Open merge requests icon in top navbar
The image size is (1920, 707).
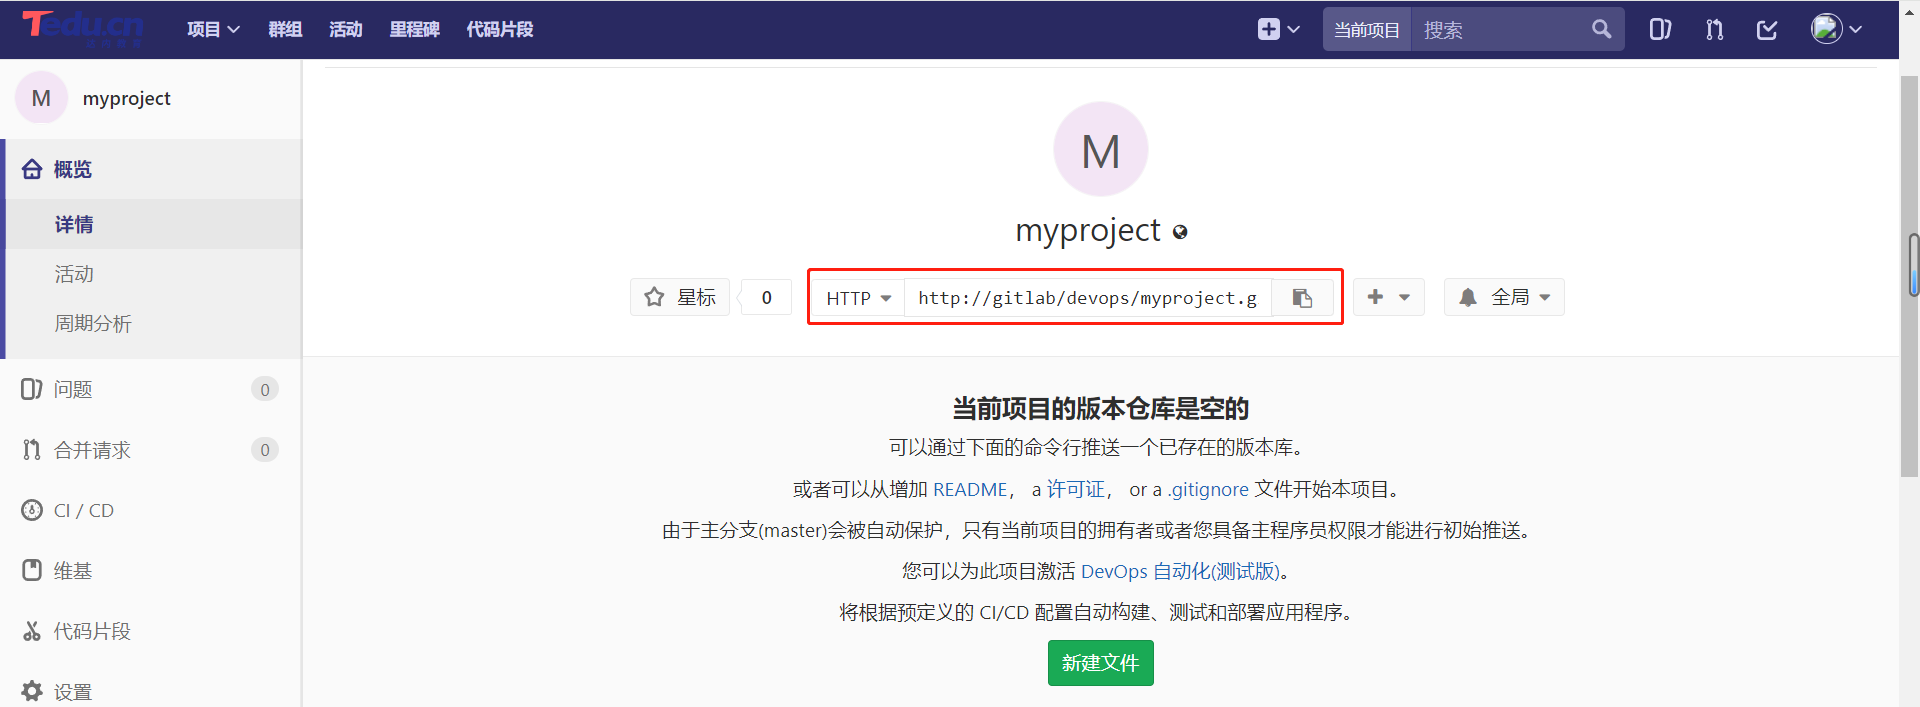pyautogui.click(x=1714, y=29)
